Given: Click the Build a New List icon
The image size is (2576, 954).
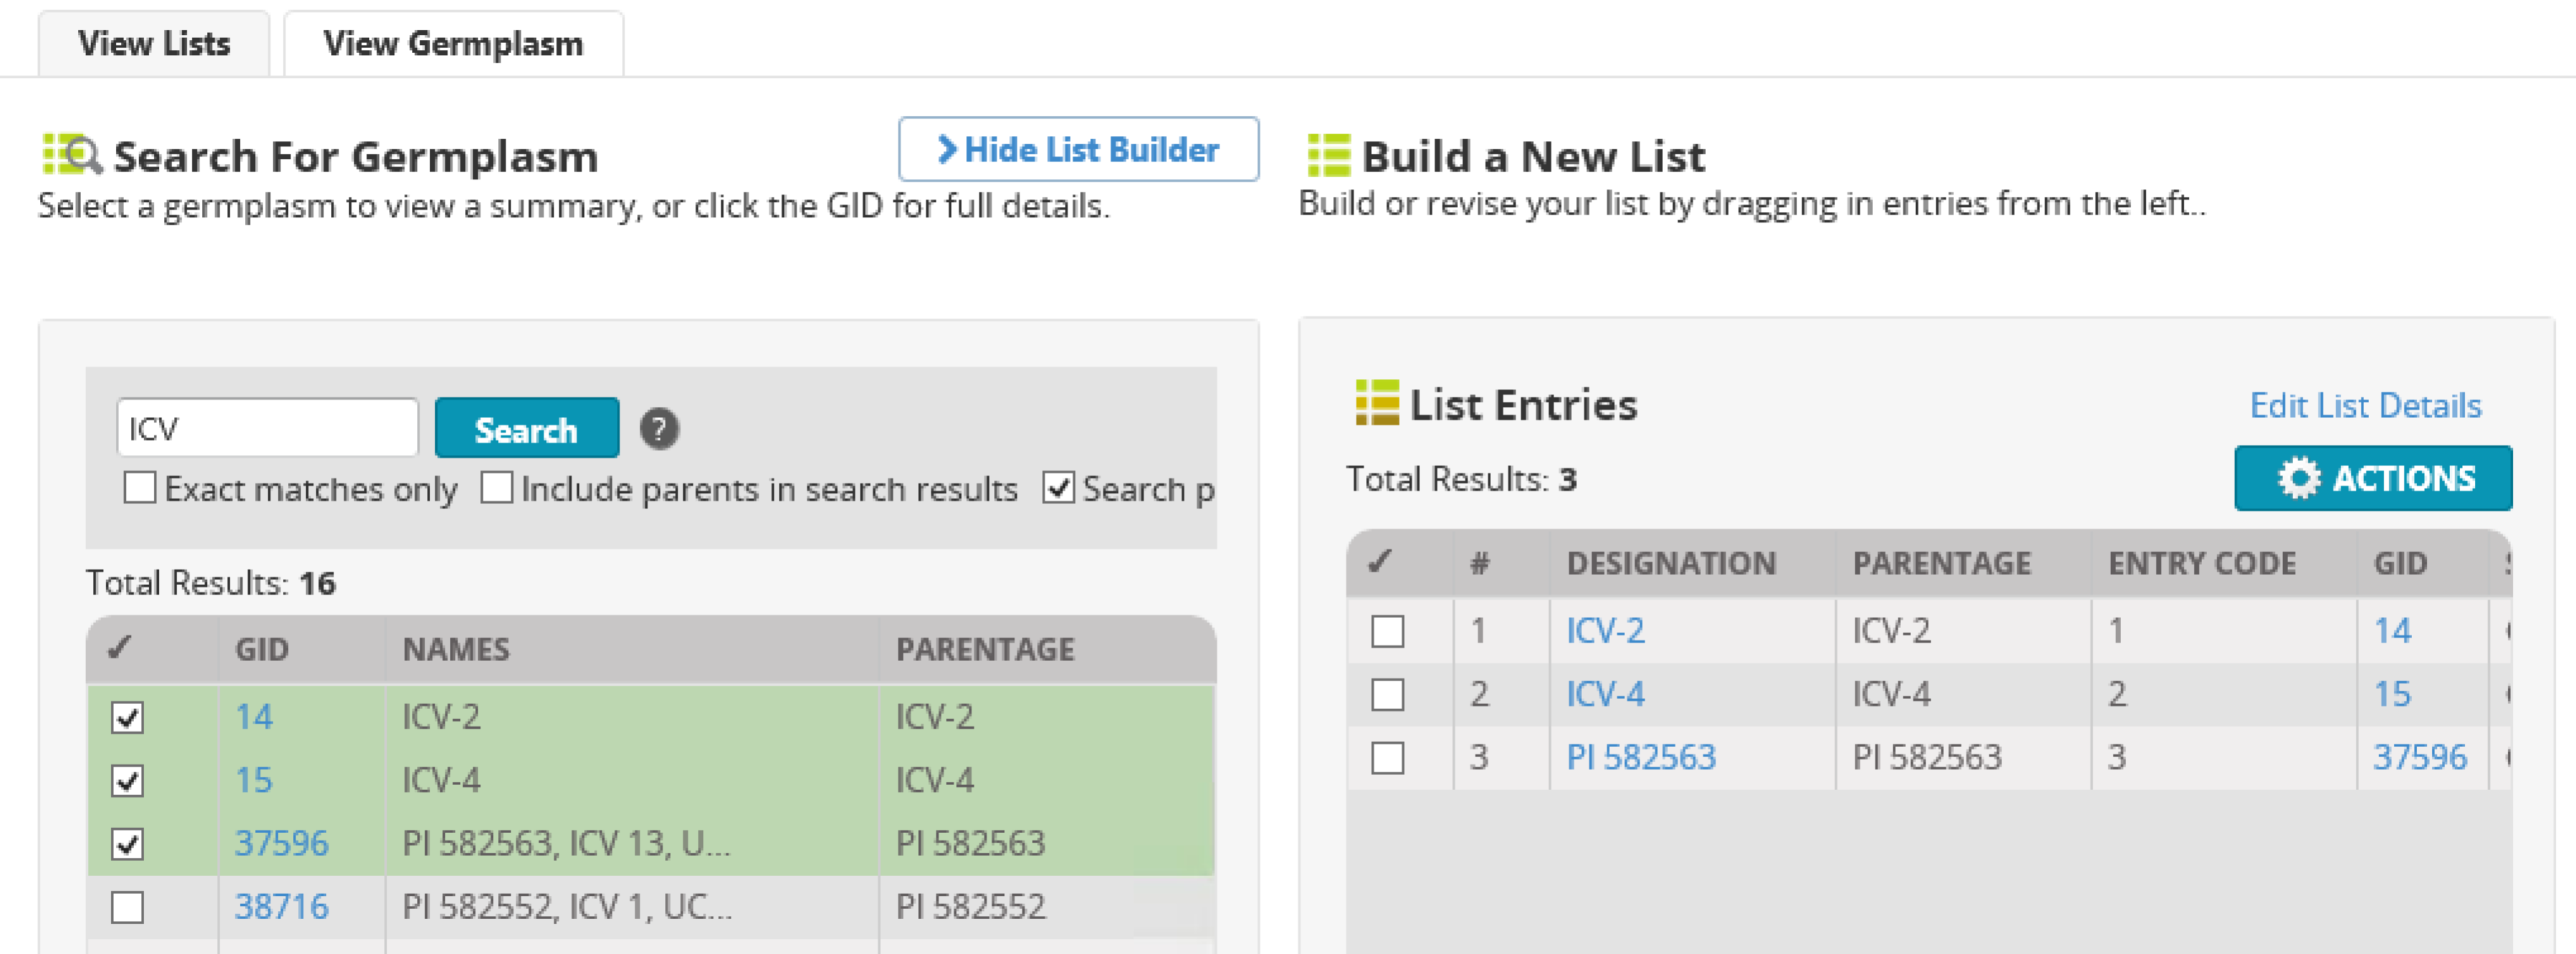Looking at the screenshot, I should pos(1329,156).
